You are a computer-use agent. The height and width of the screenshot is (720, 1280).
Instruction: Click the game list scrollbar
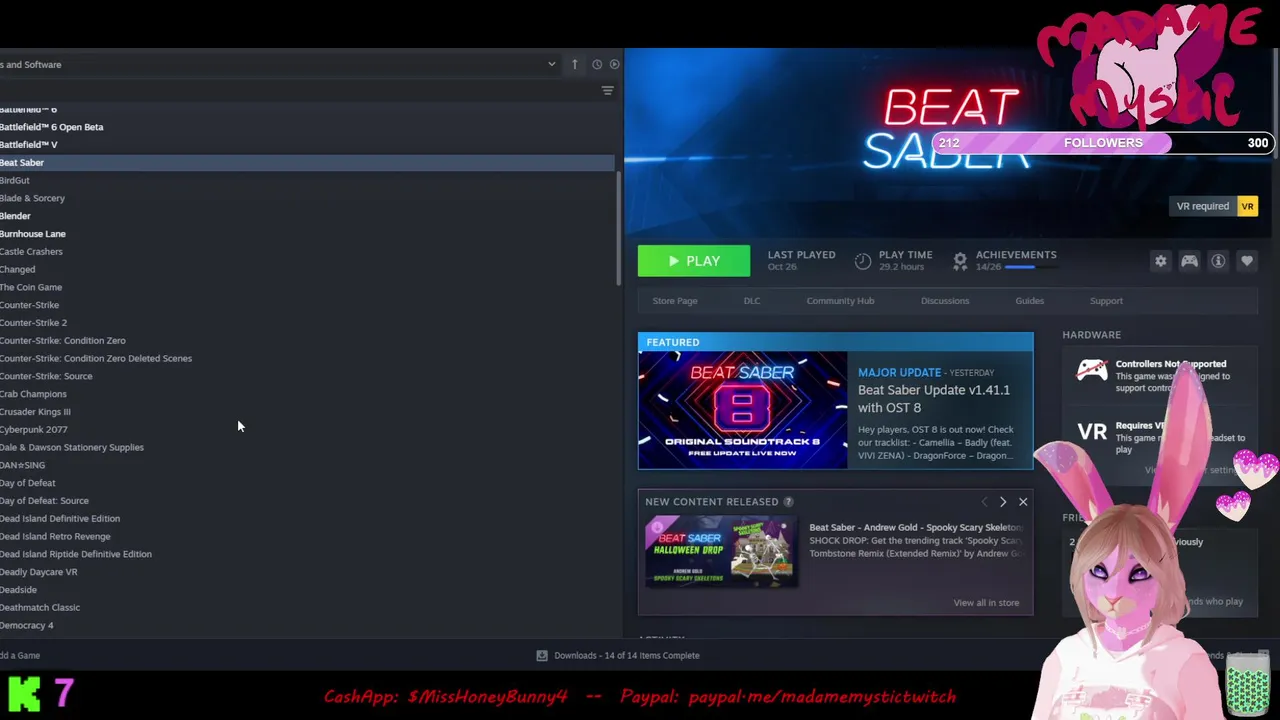(617, 228)
